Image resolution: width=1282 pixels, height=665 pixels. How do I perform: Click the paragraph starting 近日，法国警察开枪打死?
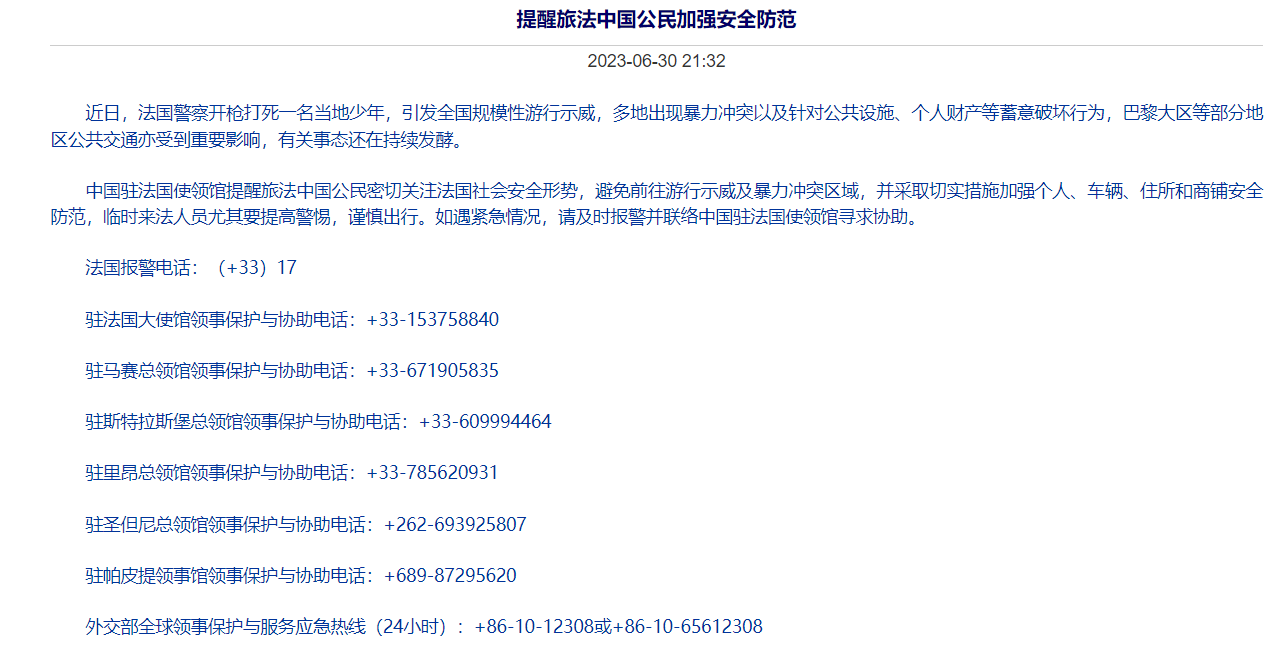click(x=657, y=126)
